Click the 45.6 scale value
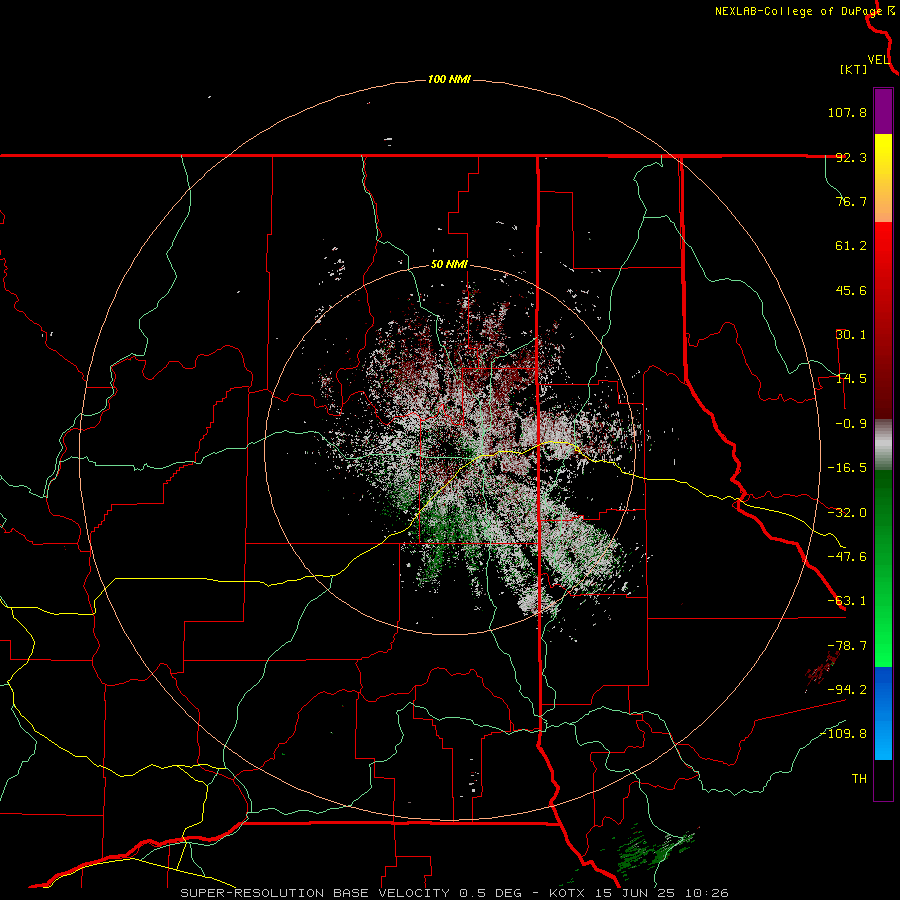Screen dimensions: 900x900 point(851,290)
